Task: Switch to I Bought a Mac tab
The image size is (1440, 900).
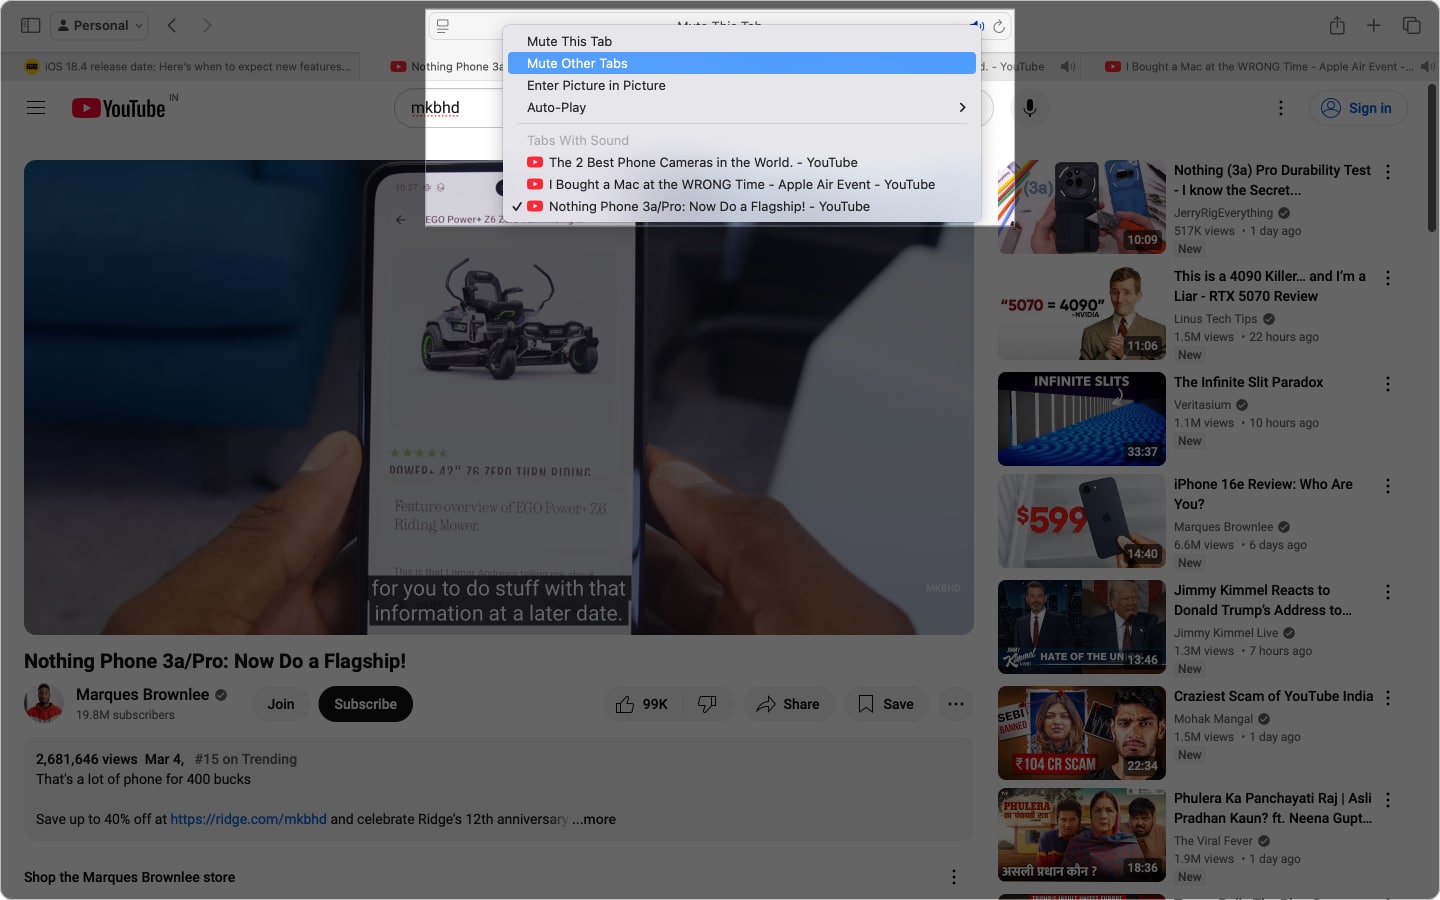Action: point(1259,67)
